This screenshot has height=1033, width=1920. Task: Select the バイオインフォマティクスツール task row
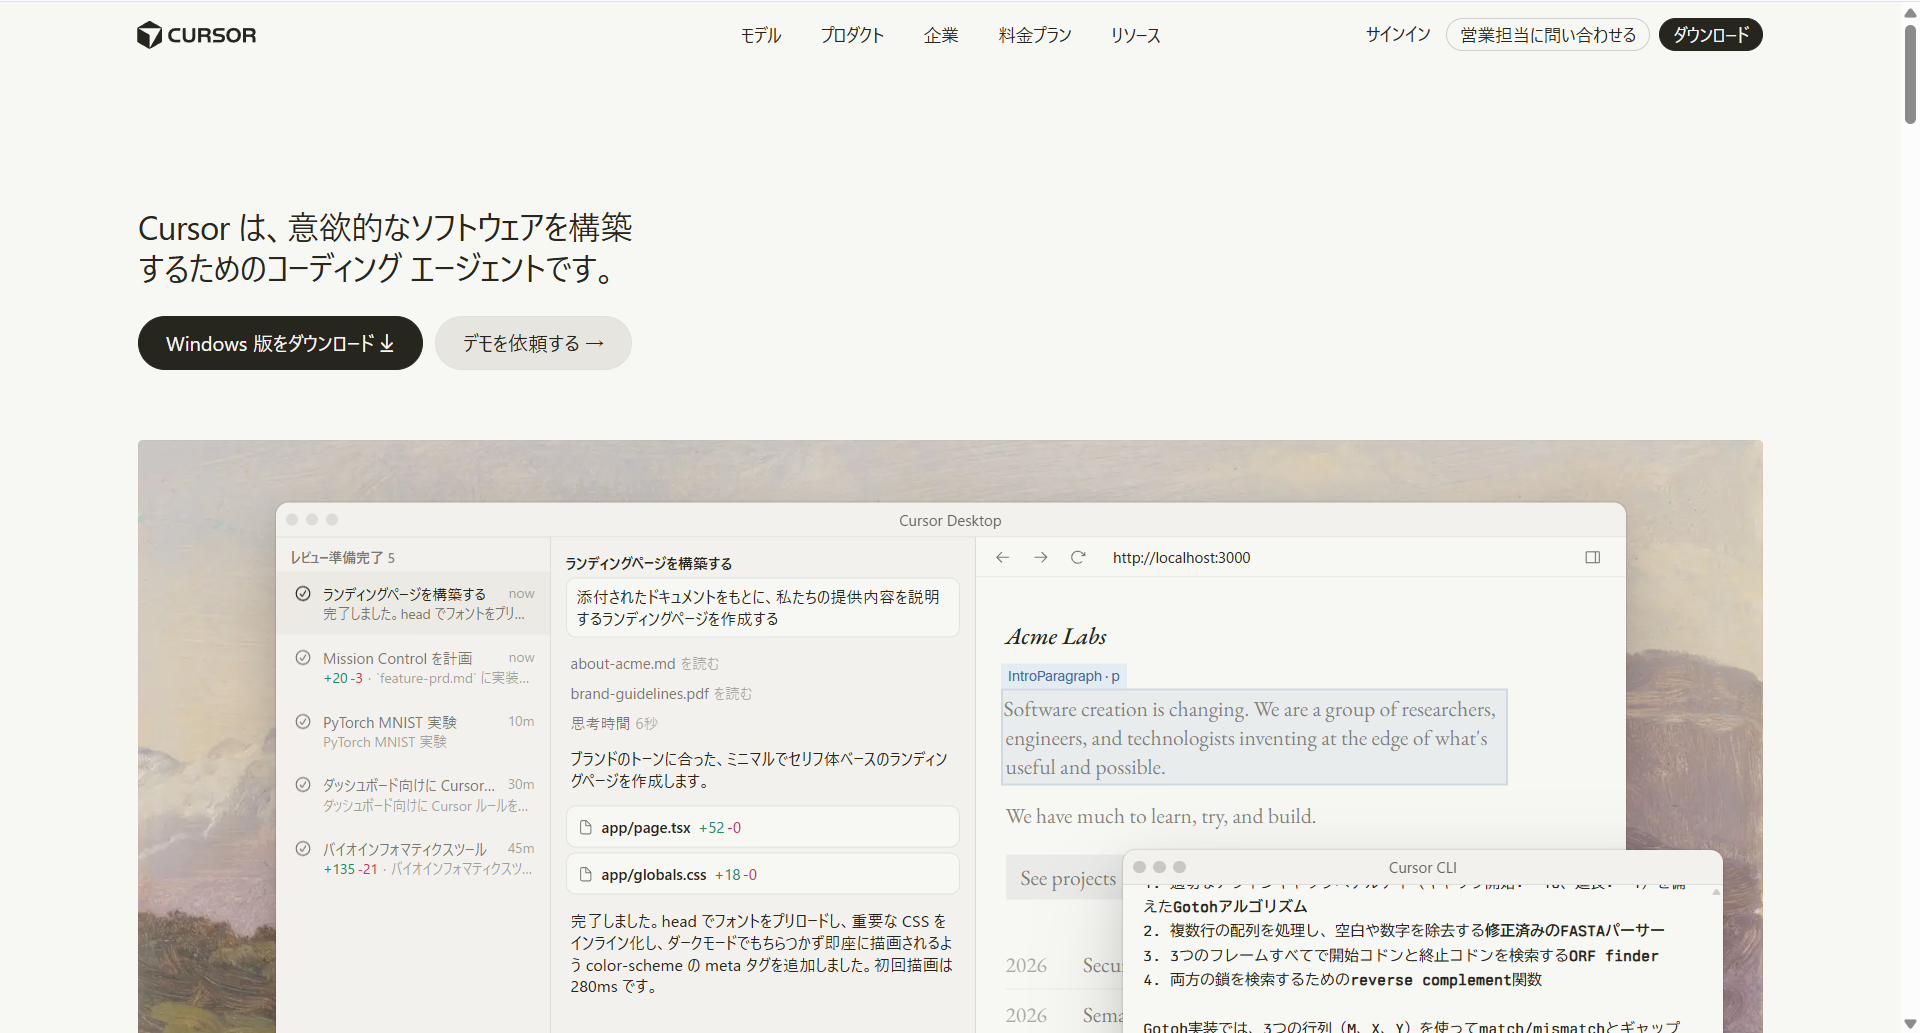413,858
